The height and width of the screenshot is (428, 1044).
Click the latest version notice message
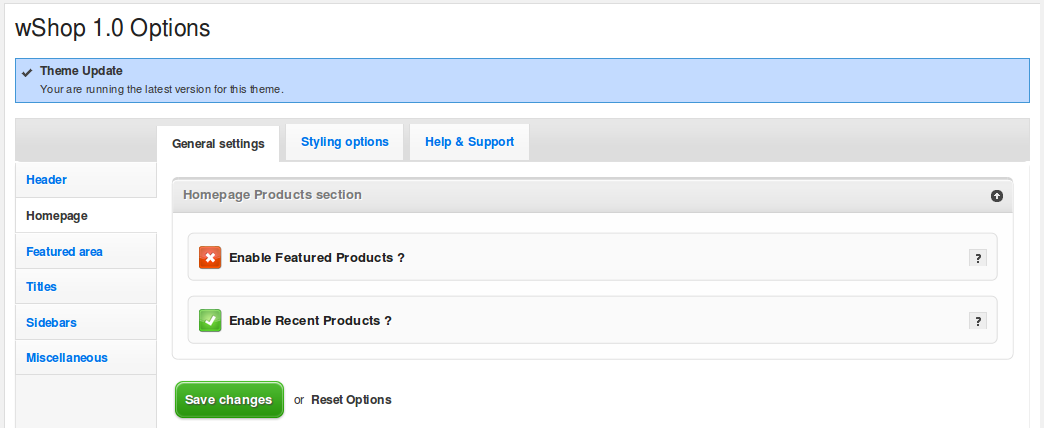click(162, 89)
